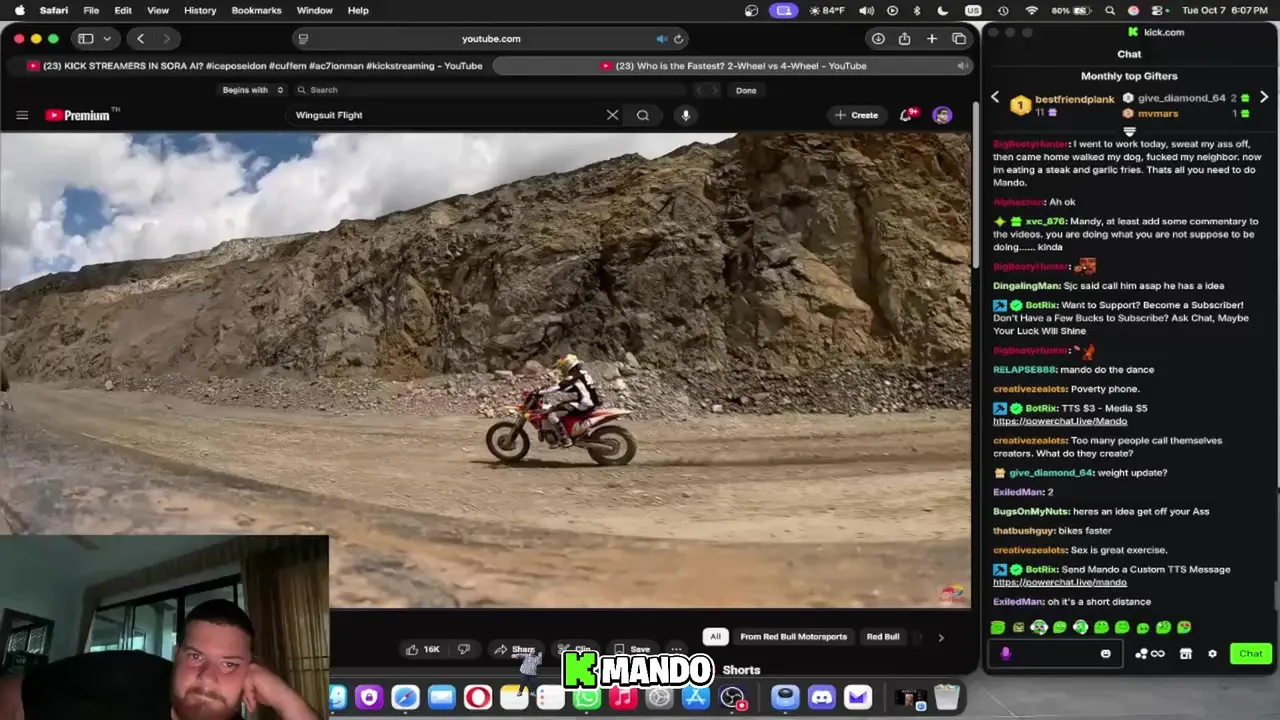Dislike the video with thumbs-down

463,649
